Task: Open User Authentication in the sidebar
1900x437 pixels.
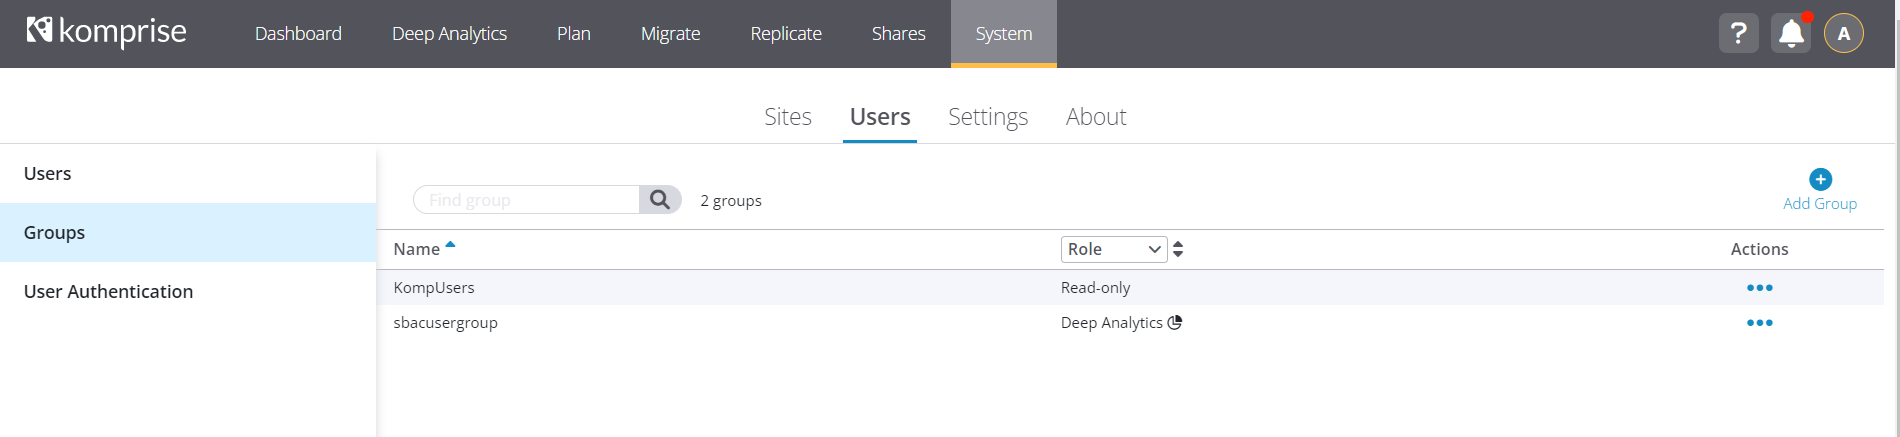Action: [108, 292]
